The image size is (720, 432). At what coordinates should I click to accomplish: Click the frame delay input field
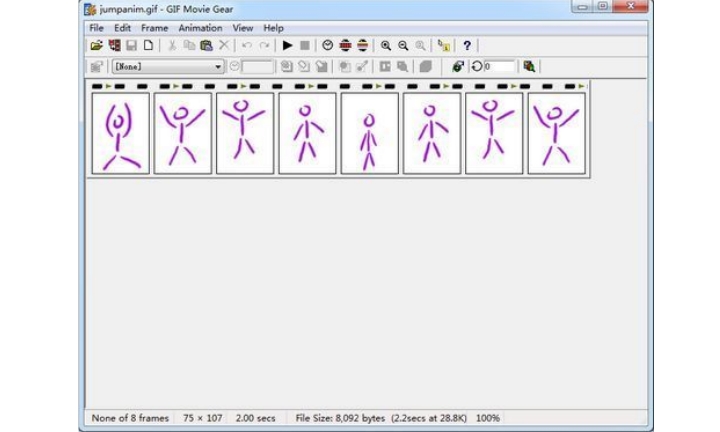click(258, 67)
